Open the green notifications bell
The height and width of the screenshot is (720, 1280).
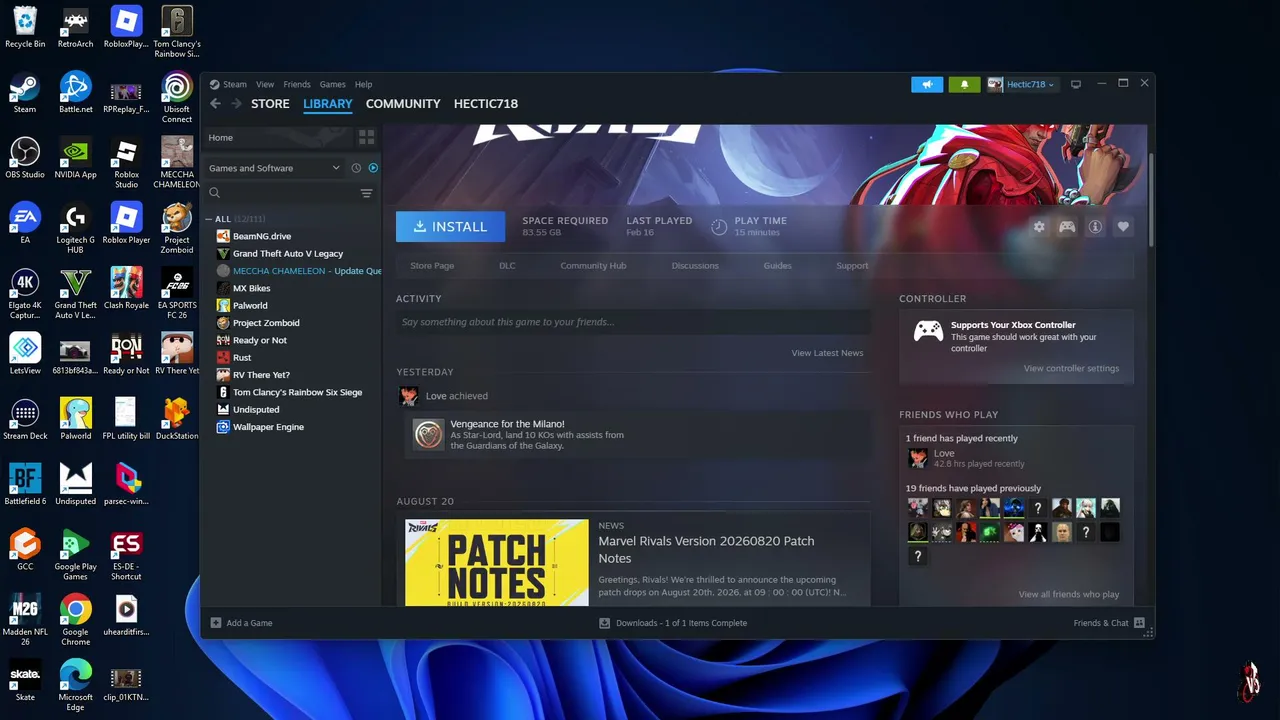click(x=964, y=84)
